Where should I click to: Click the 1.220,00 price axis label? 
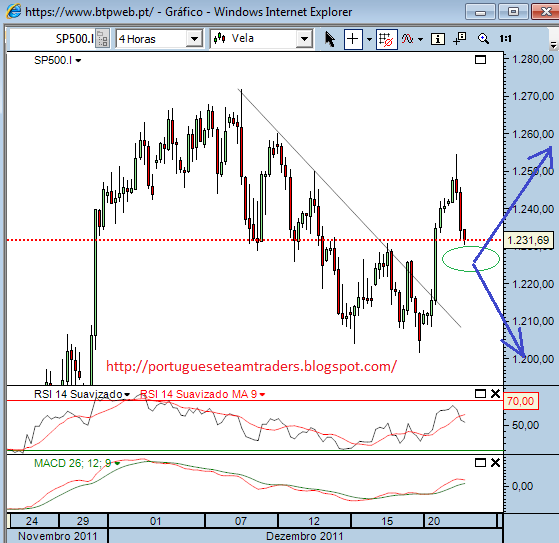(533, 285)
